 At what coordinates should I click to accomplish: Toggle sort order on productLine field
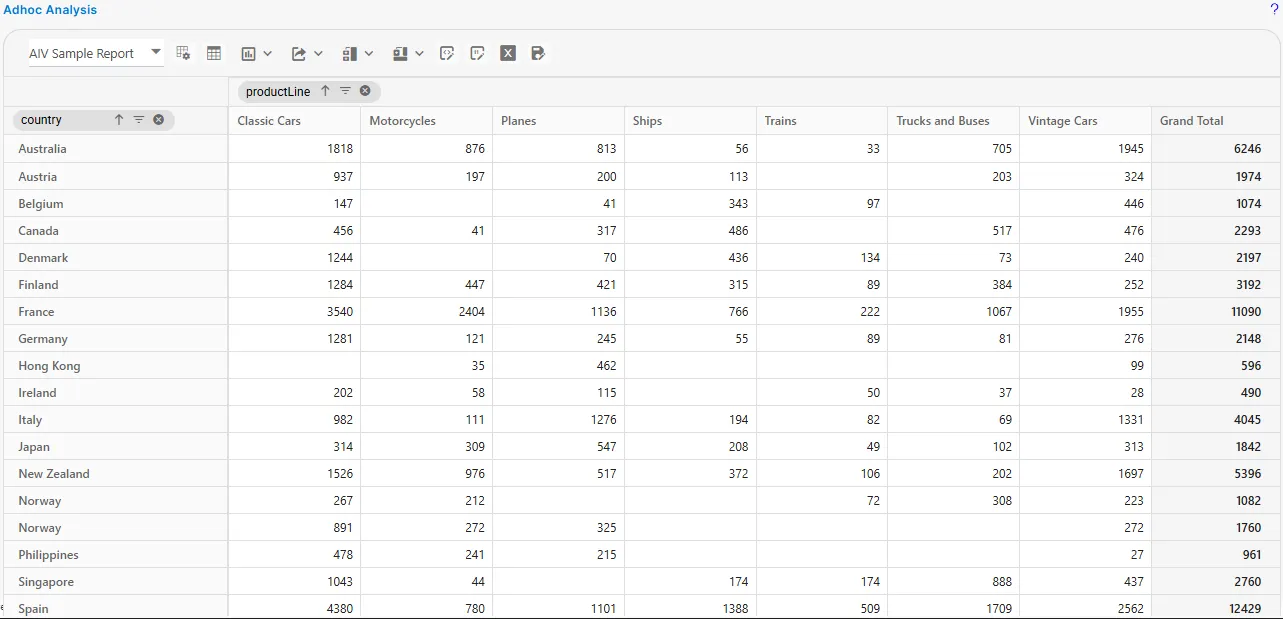pyautogui.click(x=325, y=91)
